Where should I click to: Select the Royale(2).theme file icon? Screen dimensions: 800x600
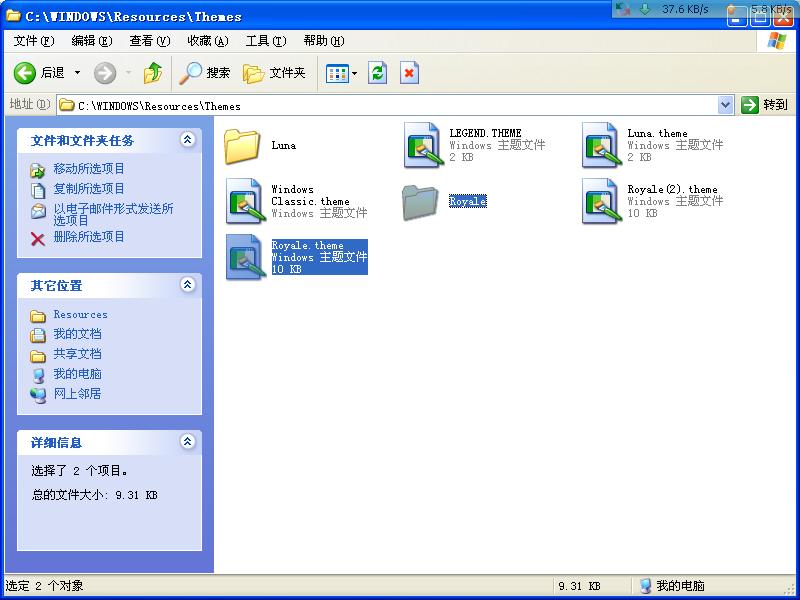point(601,201)
